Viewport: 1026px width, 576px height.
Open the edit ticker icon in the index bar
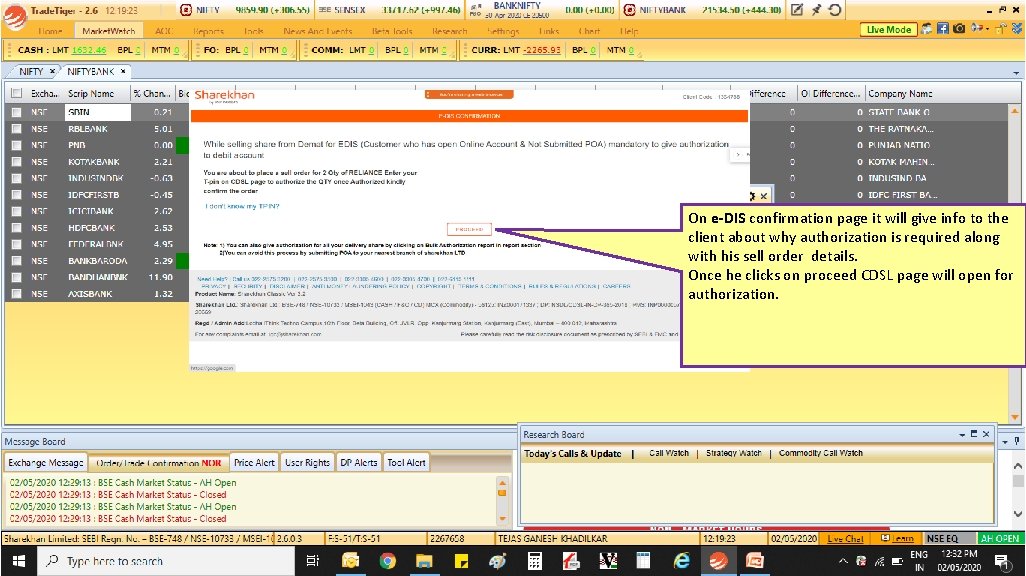796,10
